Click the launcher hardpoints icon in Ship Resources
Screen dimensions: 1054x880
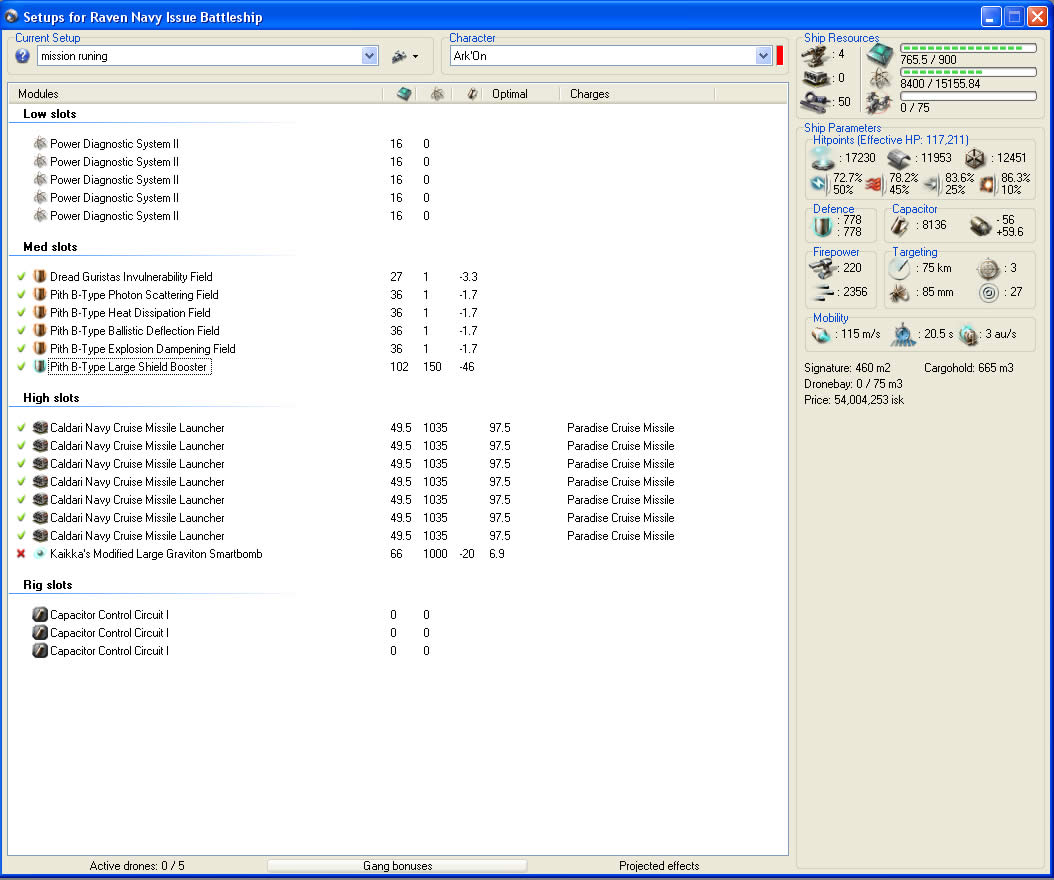[x=815, y=79]
